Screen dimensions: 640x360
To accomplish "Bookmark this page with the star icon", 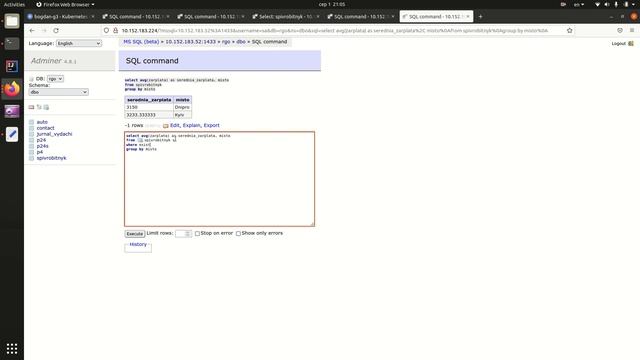I will point(569,30).
